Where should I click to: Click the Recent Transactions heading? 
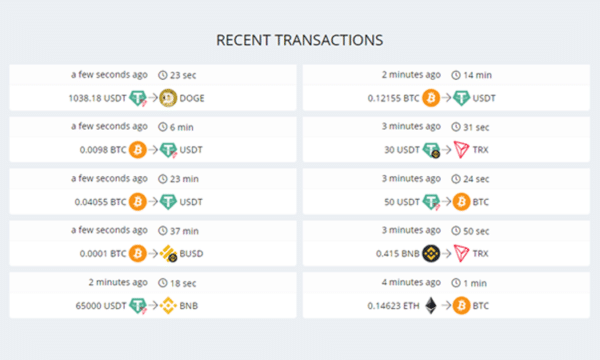pyautogui.click(x=300, y=40)
